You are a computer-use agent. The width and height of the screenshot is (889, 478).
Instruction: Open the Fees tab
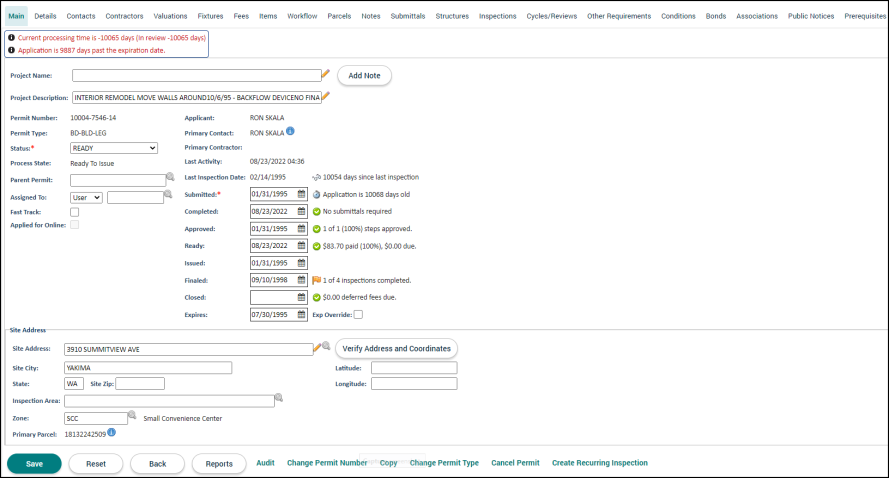pyautogui.click(x=241, y=16)
